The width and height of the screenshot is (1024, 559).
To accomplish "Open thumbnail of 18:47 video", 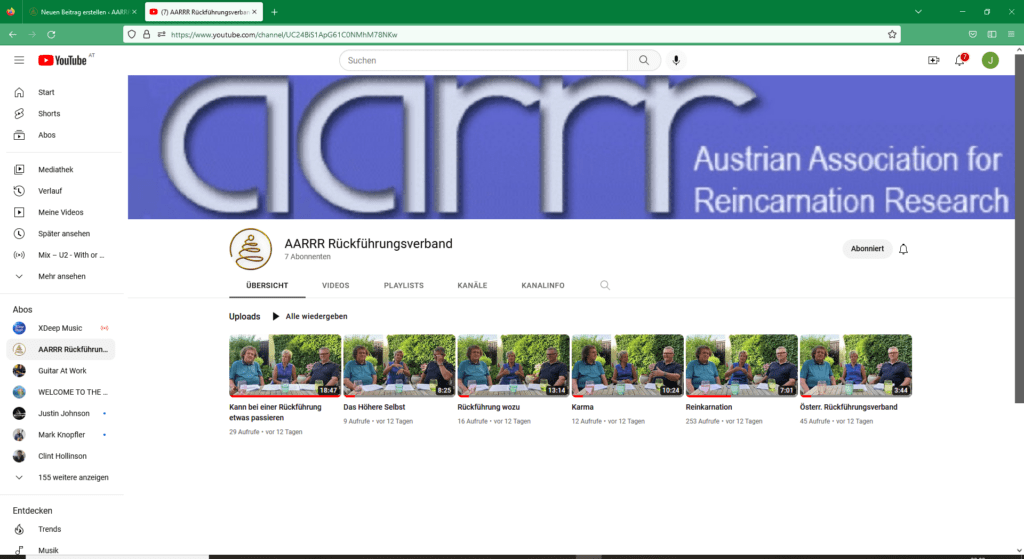I will [285, 366].
